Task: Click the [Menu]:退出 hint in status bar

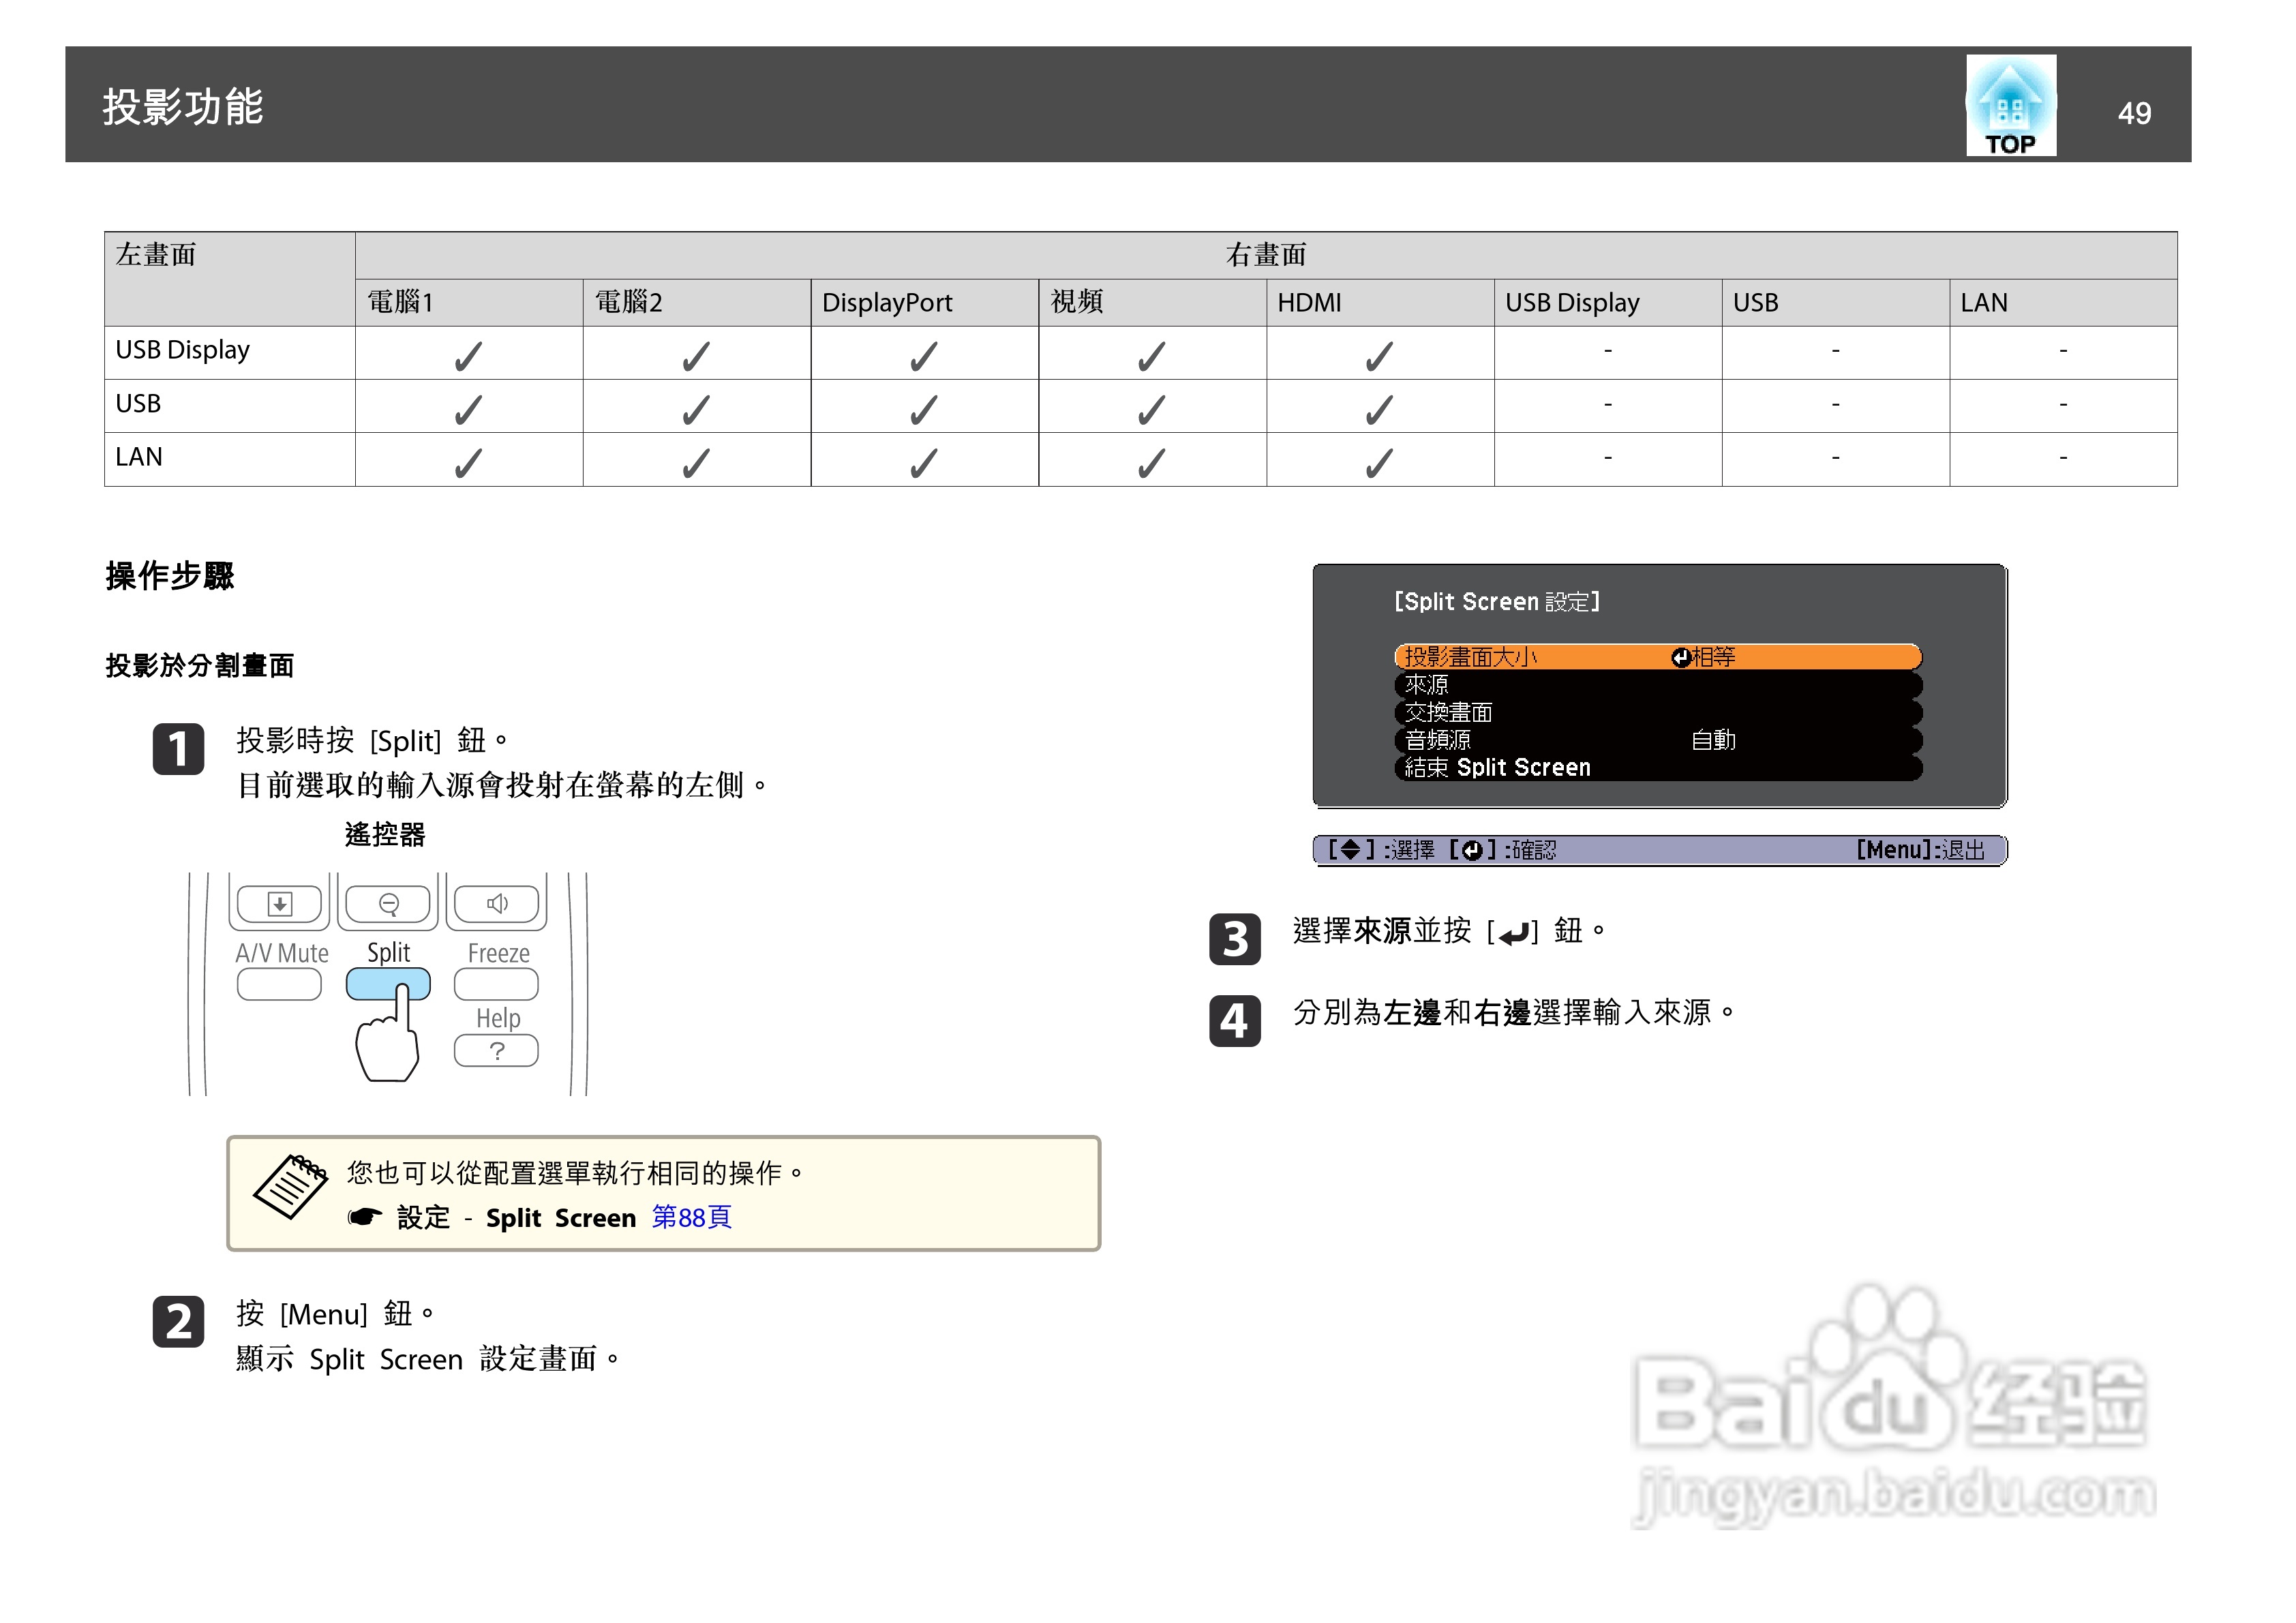Action: [1920, 850]
